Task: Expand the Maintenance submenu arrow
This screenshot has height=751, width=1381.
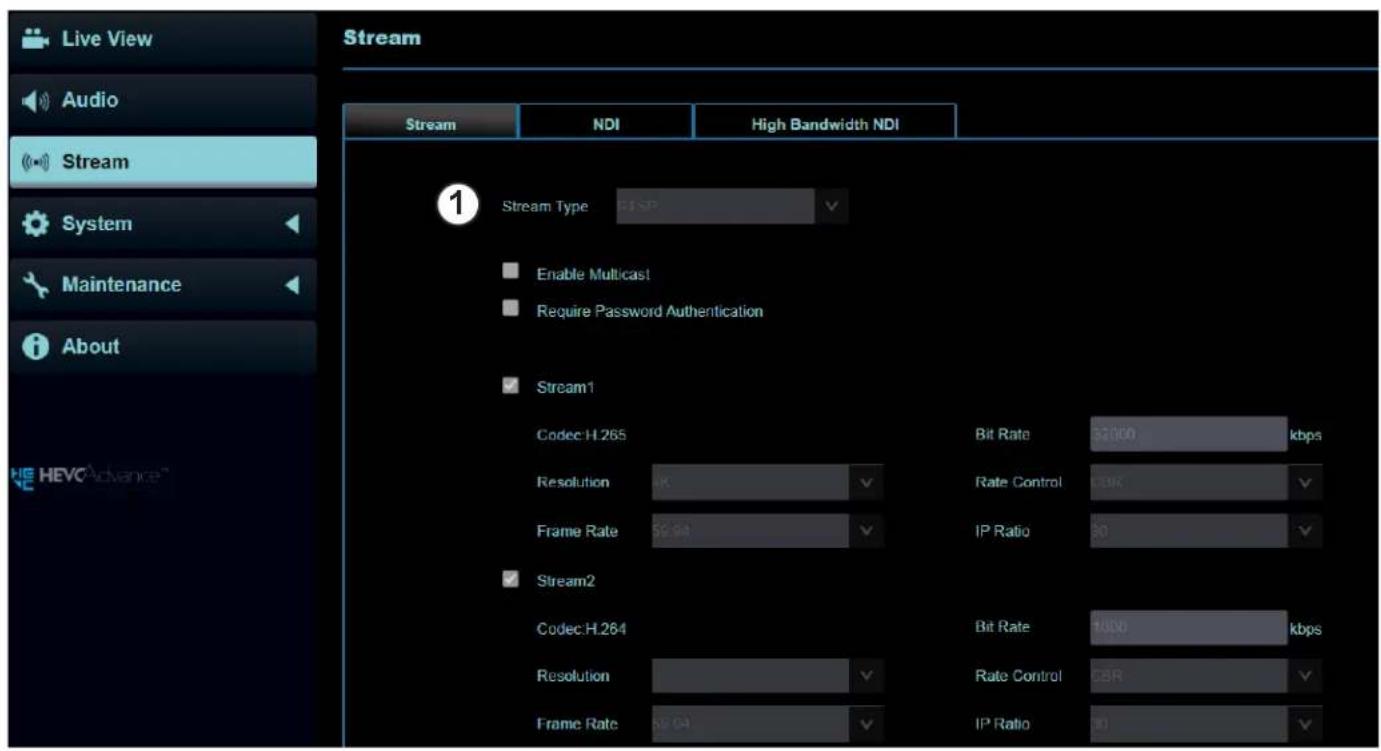Action: [x=292, y=285]
